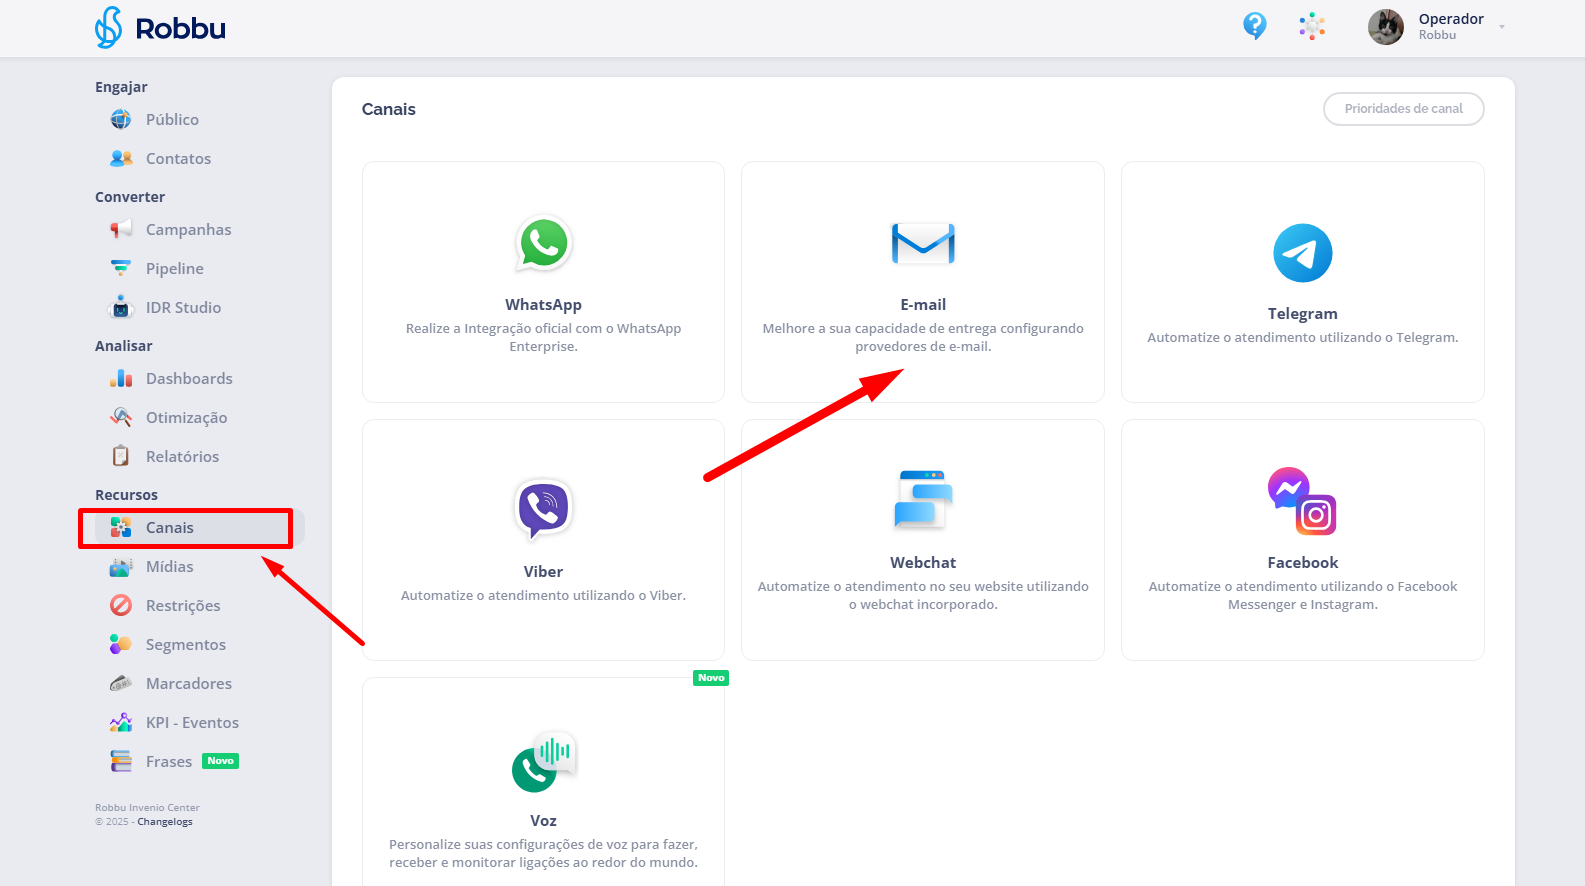Select Canais in the Recursos section
1585x886 pixels.
[170, 528]
